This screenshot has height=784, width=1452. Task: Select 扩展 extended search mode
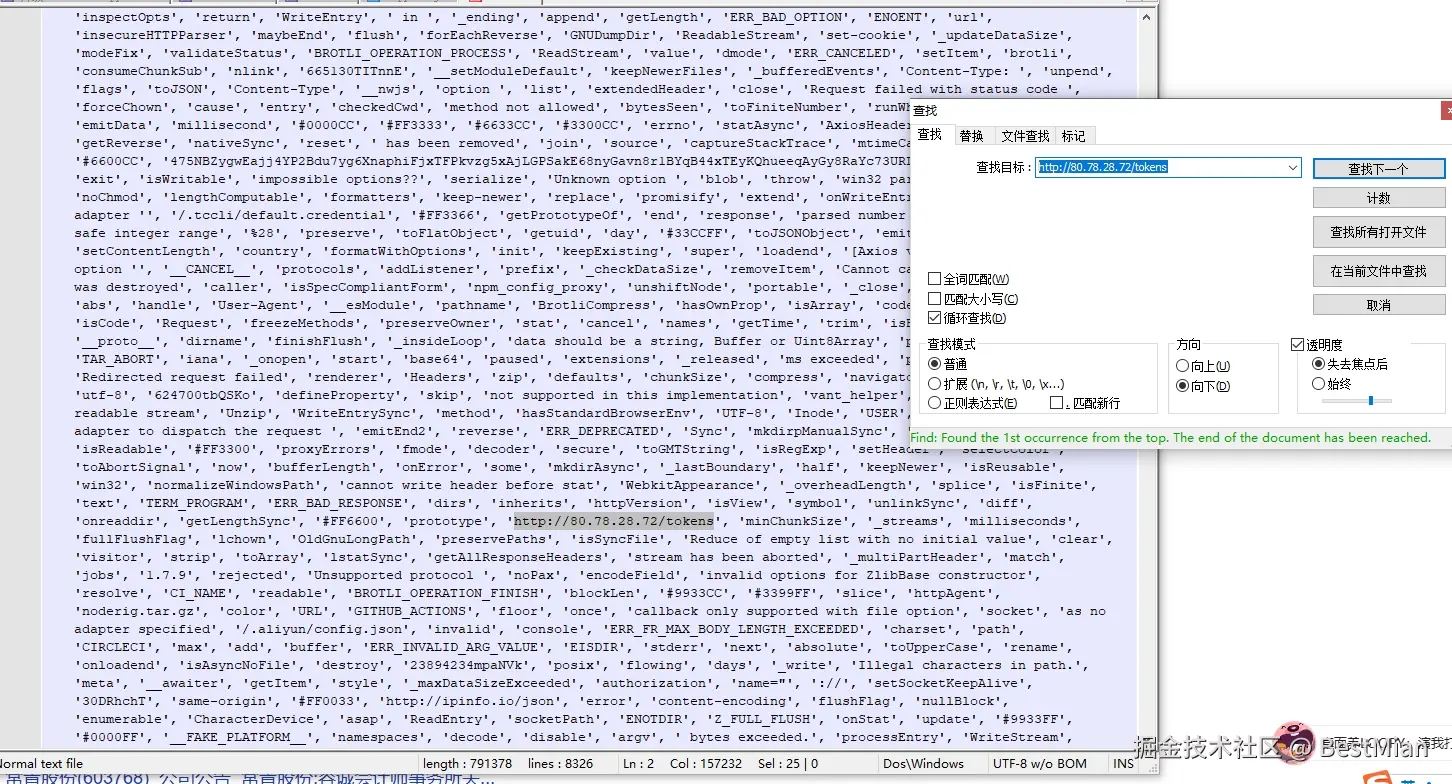click(x=935, y=384)
